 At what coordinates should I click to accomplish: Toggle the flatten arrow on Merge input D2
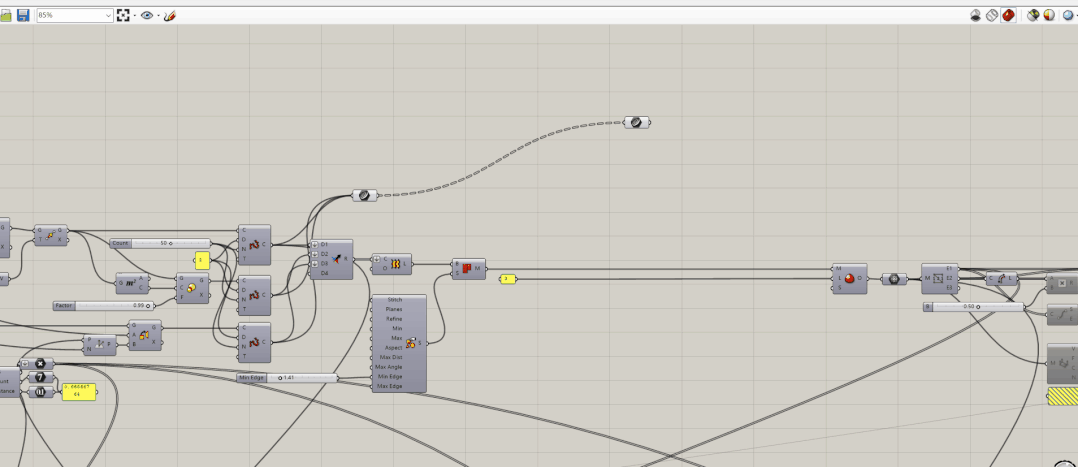click(315, 254)
